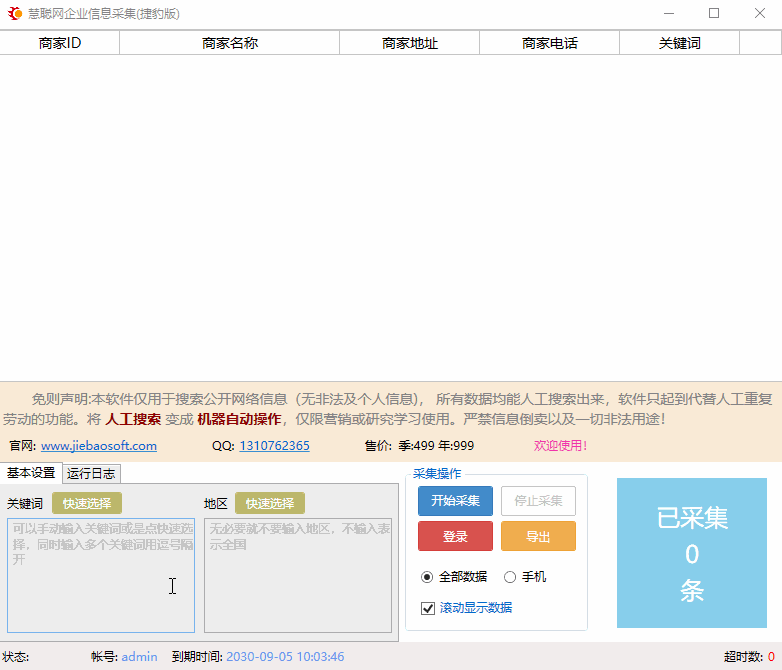Click the 开始采集 button
The width and height of the screenshot is (782, 670).
tap(455, 501)
